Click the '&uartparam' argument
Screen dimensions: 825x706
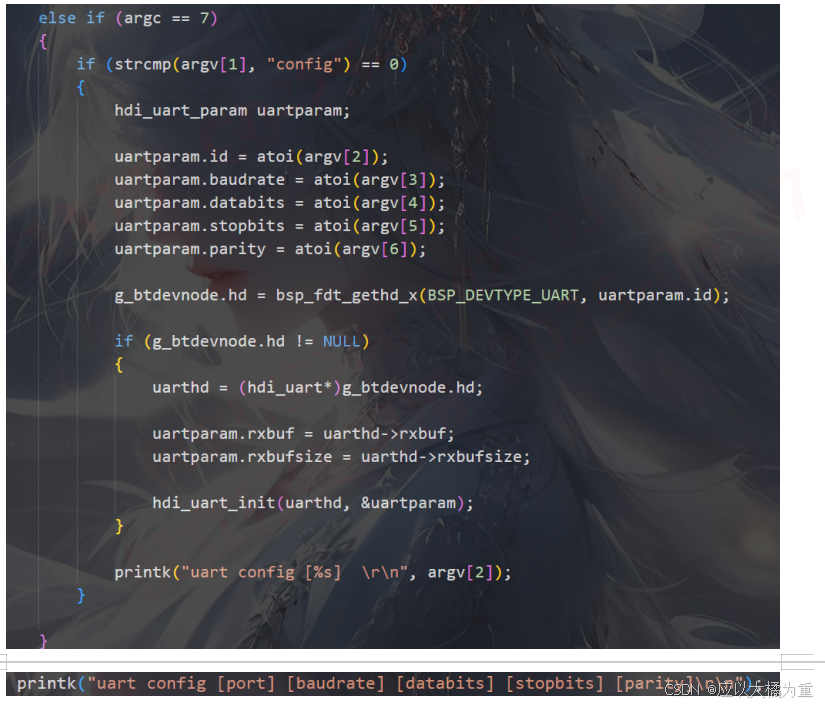(x=408, y=503)
